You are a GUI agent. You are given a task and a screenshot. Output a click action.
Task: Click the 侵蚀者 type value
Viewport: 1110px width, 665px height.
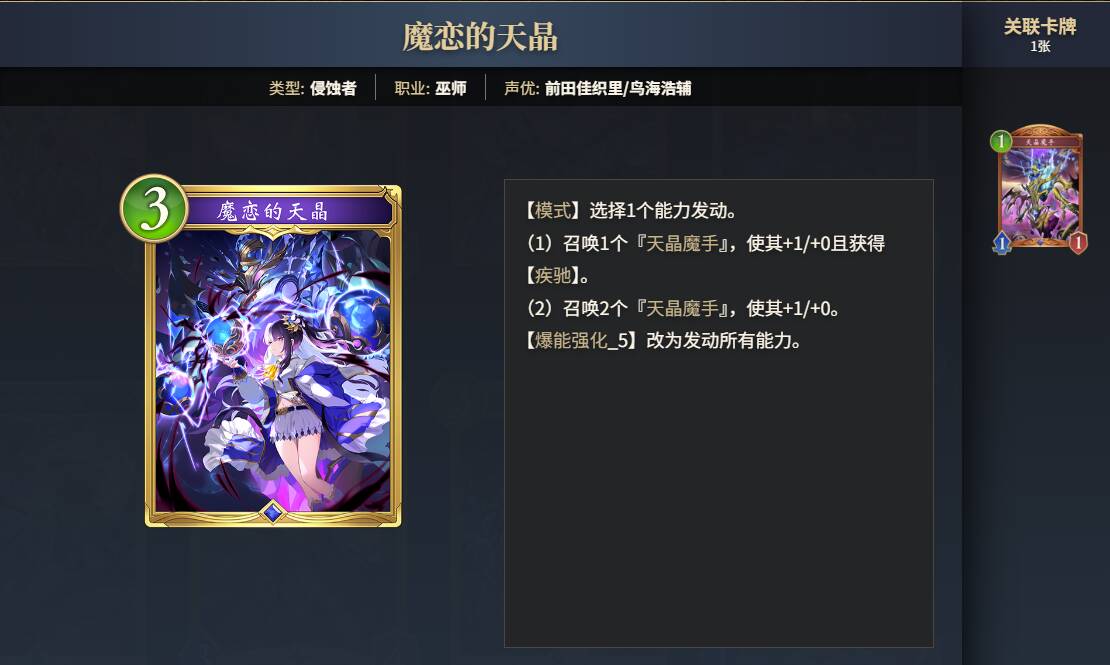(333, 89)
